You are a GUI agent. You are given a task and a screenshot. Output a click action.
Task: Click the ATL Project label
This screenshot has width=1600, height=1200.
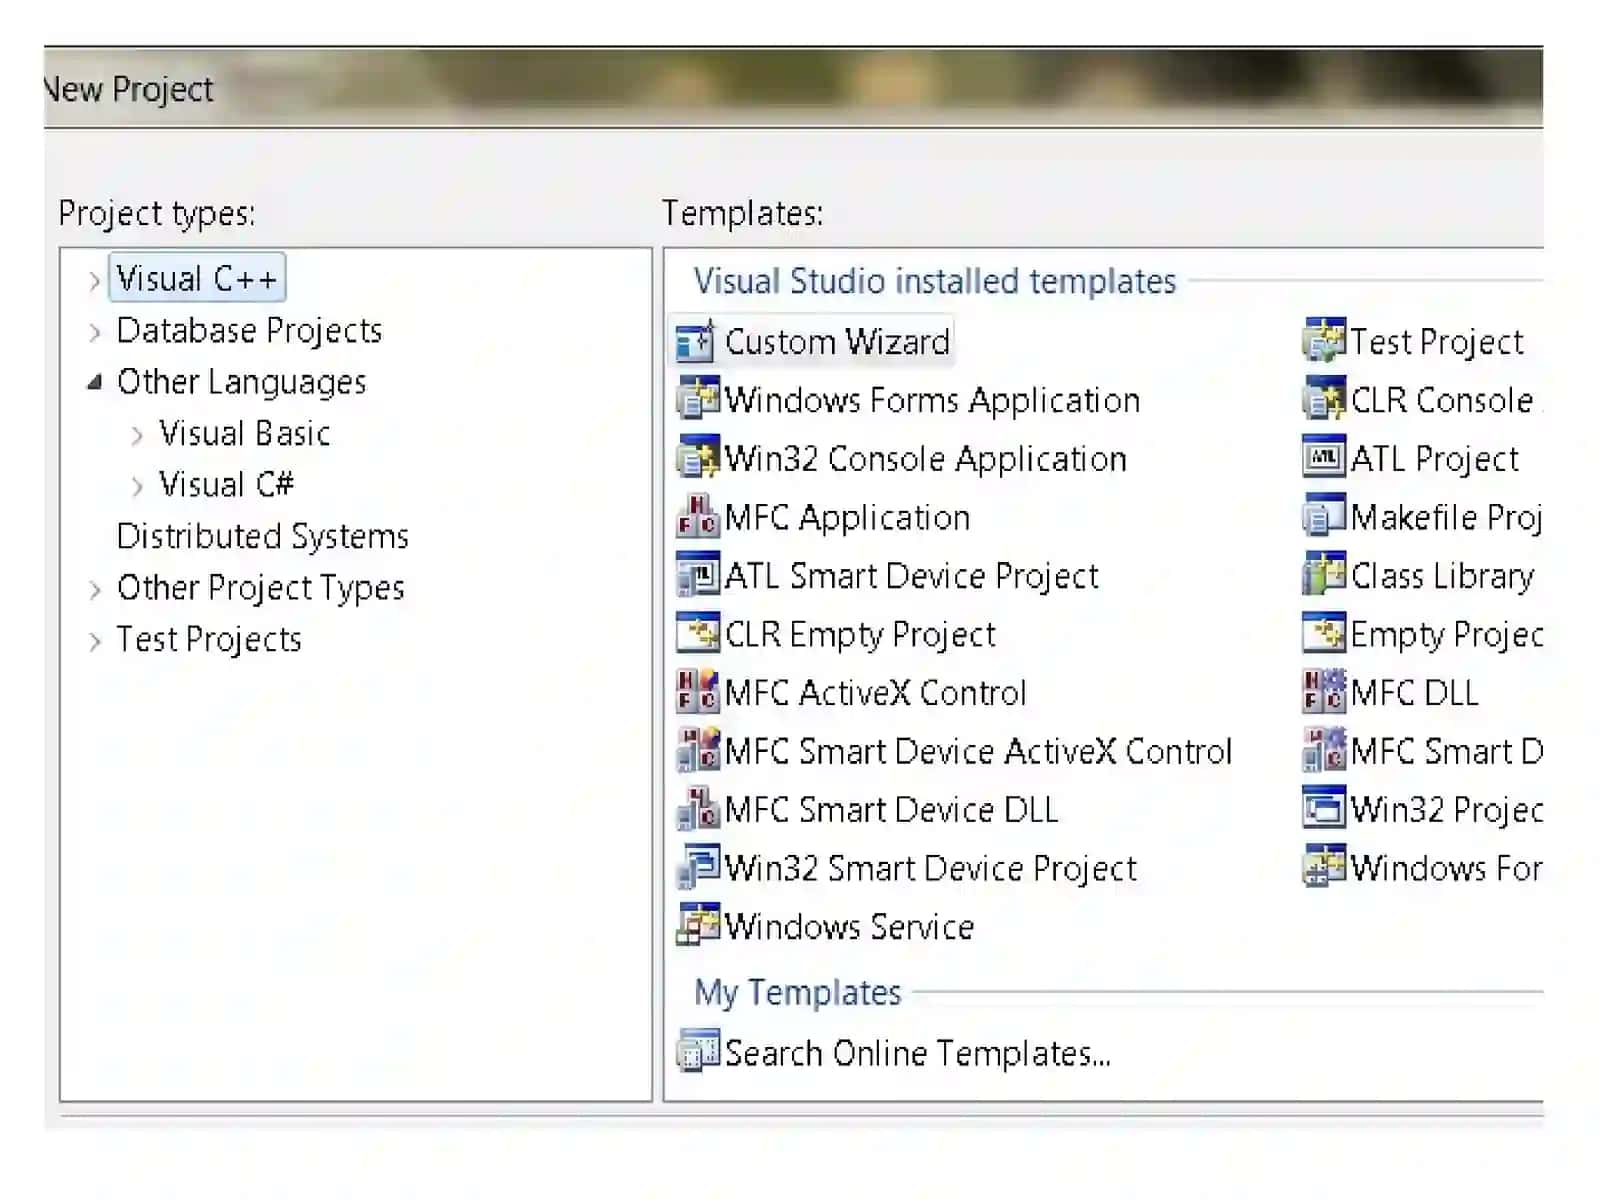(x=1435, y=458)
